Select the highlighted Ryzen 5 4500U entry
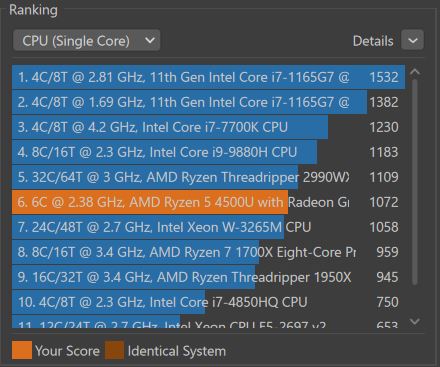This screenshot has height=367, width=440. coord(209,202)
